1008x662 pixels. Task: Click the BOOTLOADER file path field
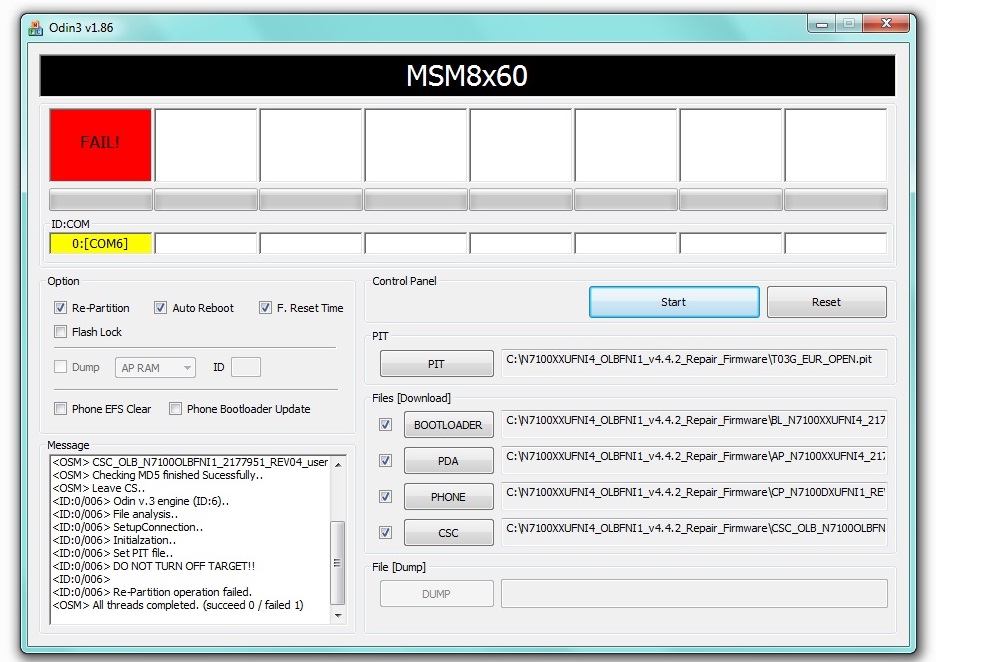(x=694, y=424)
